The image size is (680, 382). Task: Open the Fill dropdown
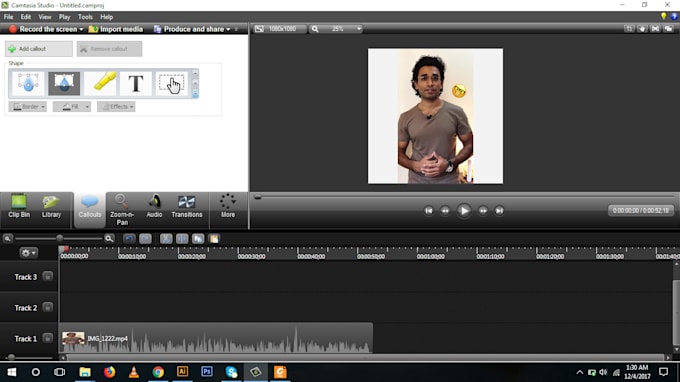tap(72, 107)
